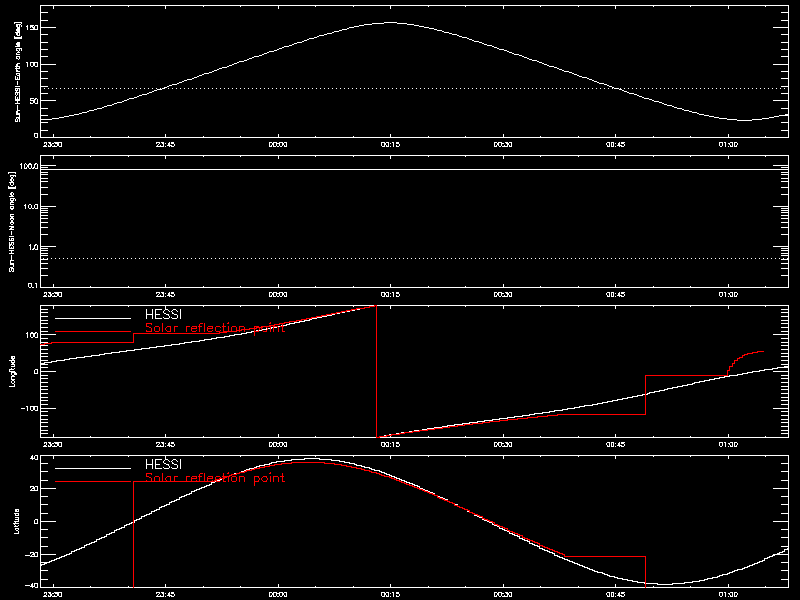
Task: Select the 'Latitude' y-axis title
Action: click(16, 521)
